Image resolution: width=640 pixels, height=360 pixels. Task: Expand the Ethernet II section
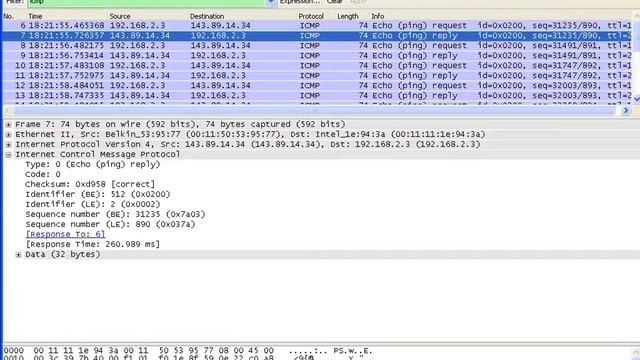point(8,134)
